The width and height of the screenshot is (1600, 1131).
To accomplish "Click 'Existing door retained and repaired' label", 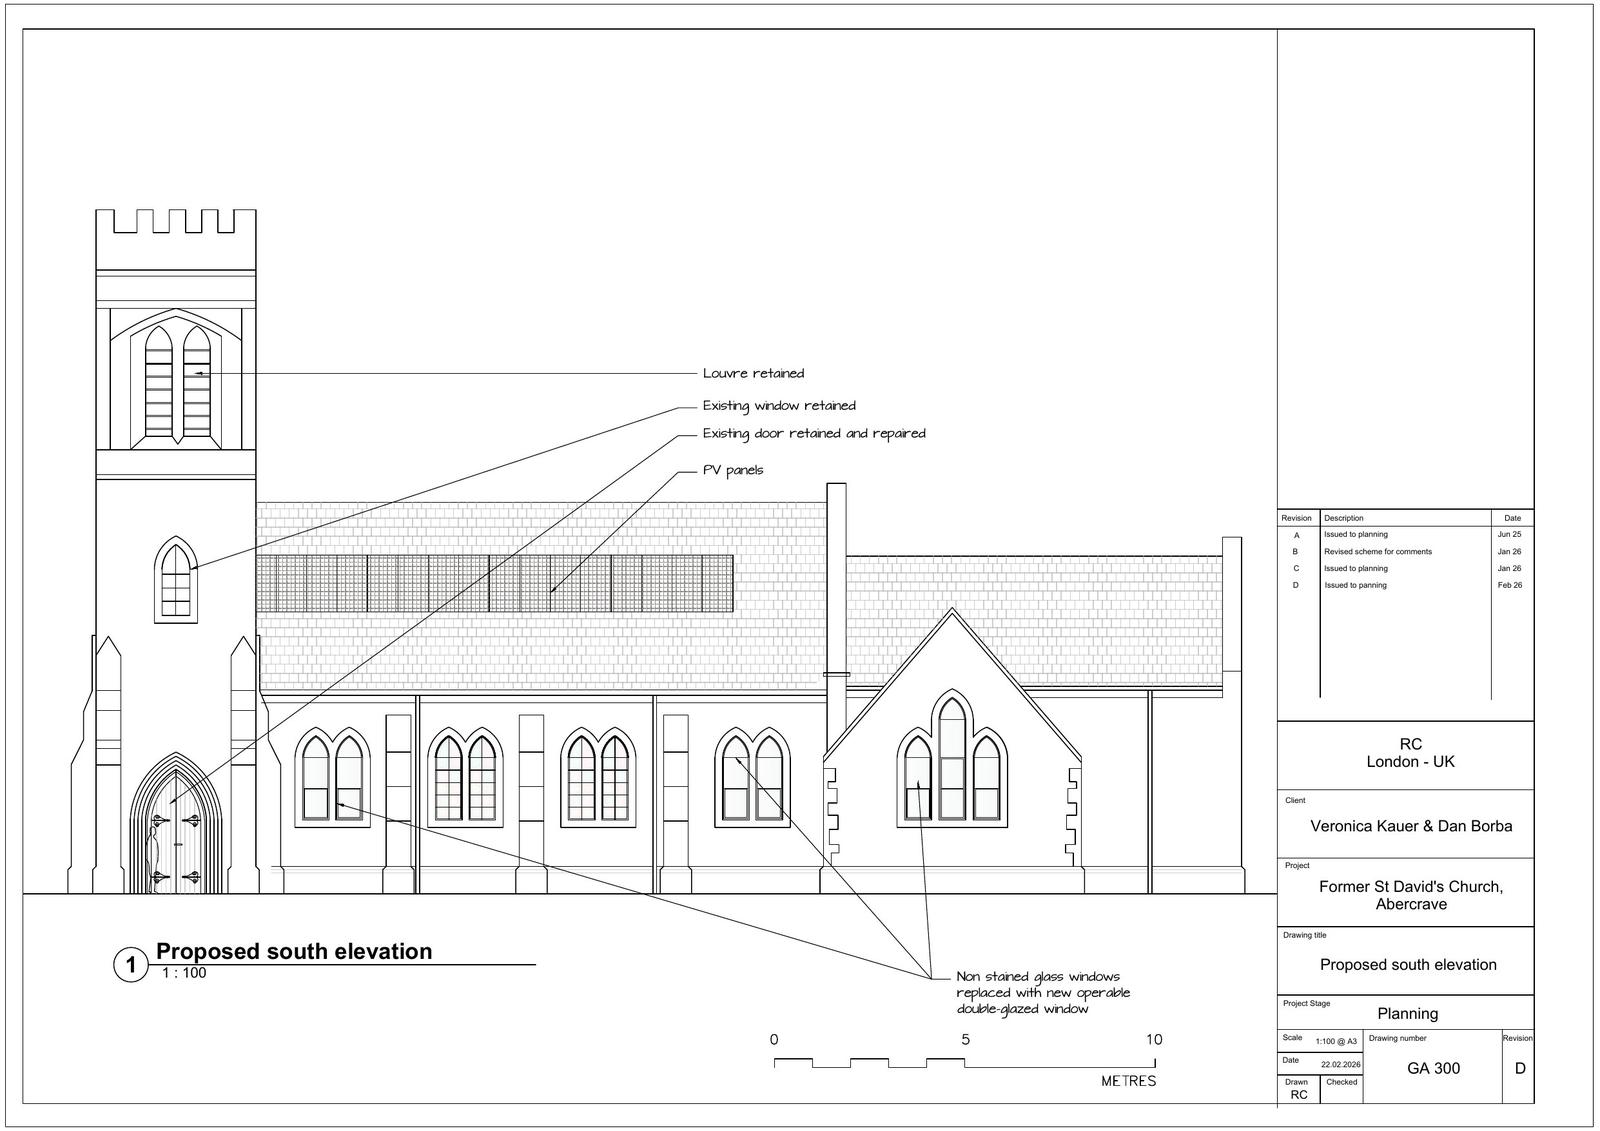I will point(814,434).
